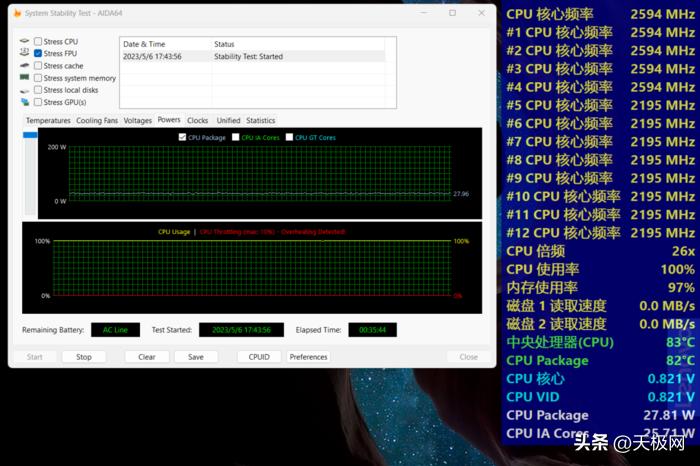Click the 27.96 power reading on graph

[461, 194]
